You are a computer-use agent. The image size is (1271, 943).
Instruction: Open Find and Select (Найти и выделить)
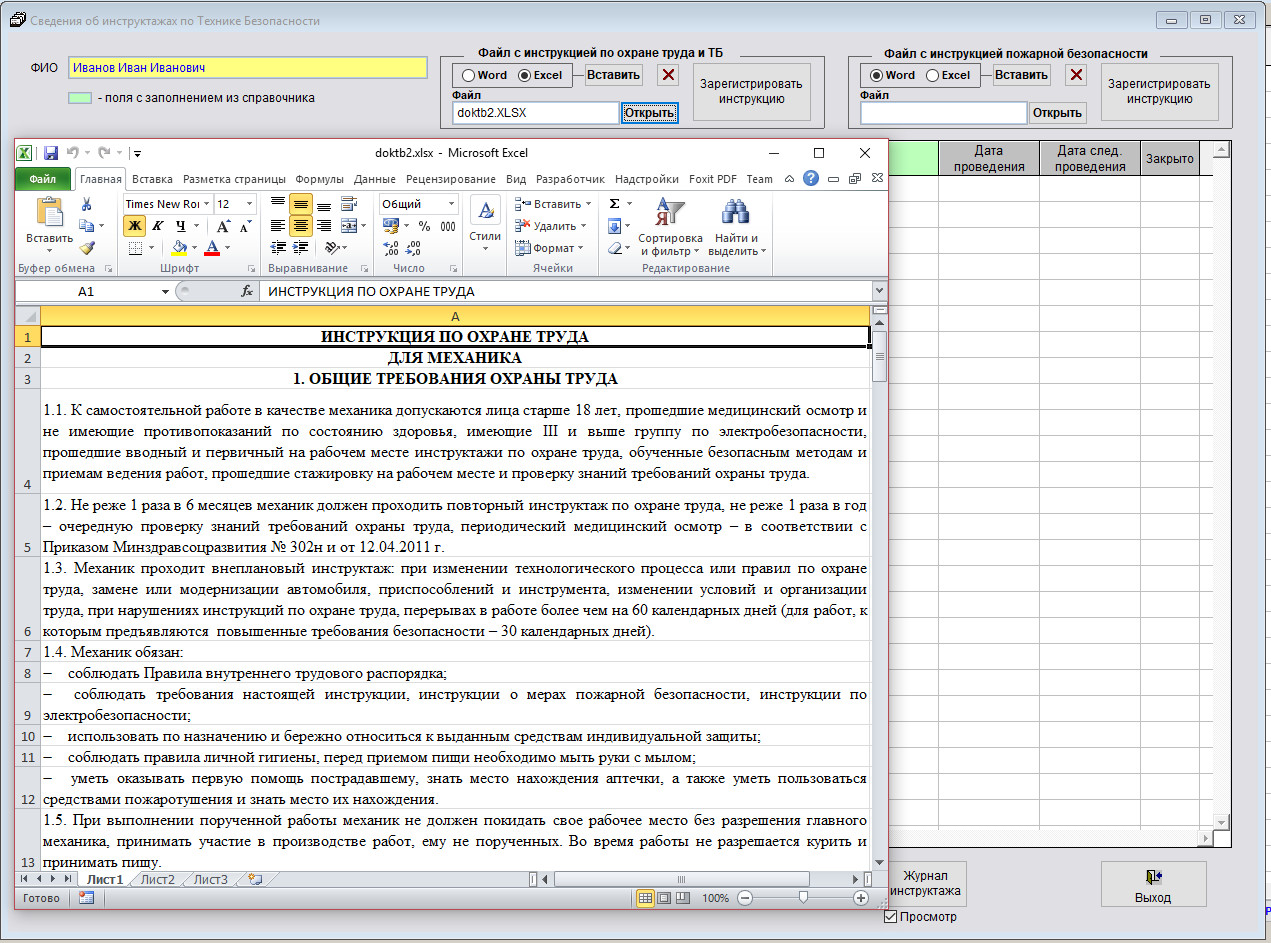coord(736,227)
